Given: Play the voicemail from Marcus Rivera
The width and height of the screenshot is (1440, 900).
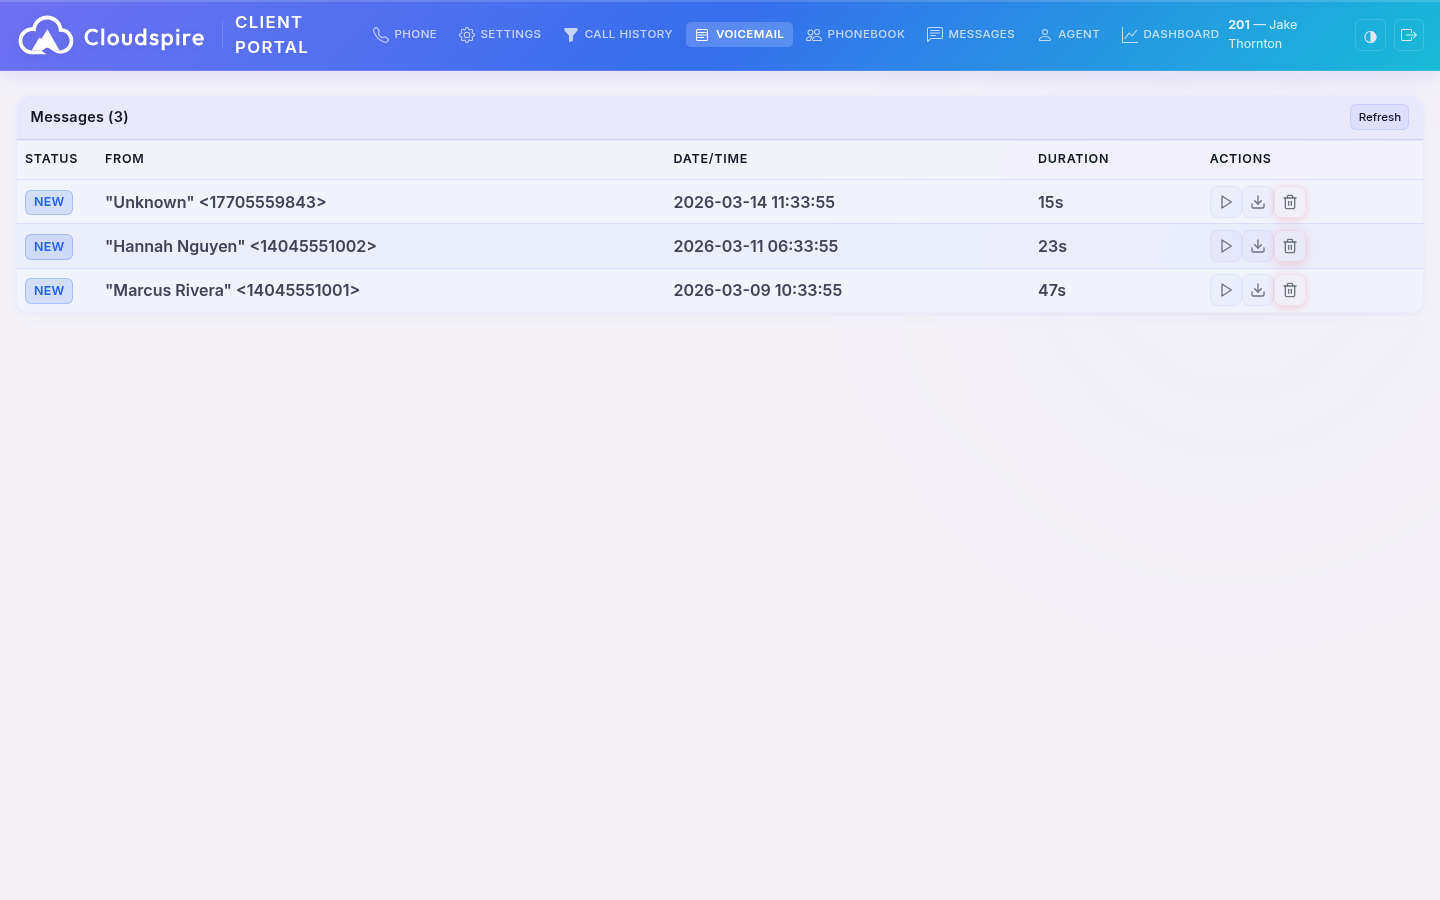Looking at the screenshot, I should (x=1225, y=290).
